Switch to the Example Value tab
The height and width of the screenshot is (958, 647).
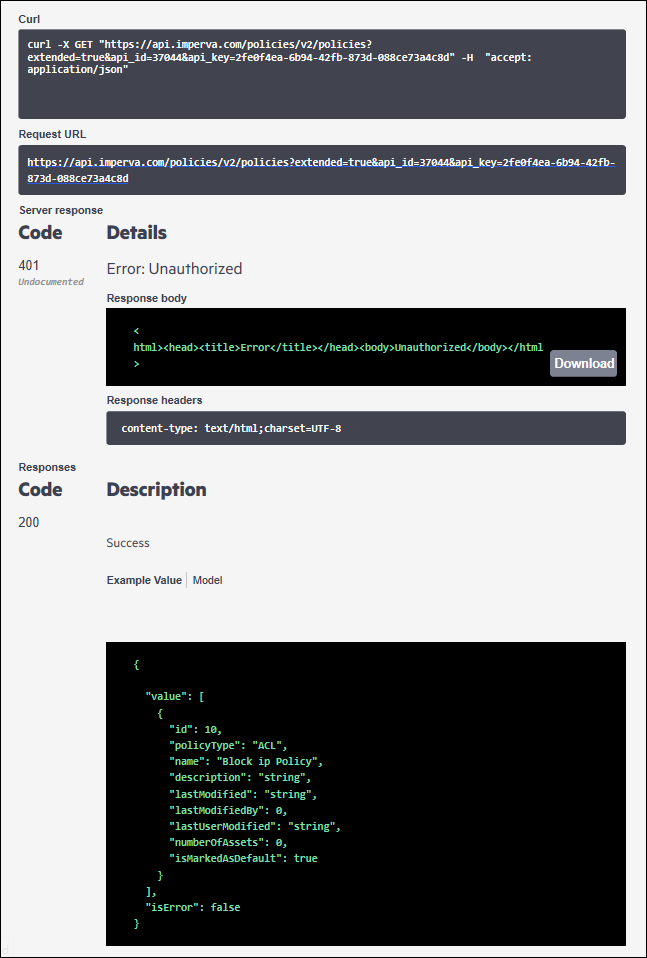coord(144,580)
